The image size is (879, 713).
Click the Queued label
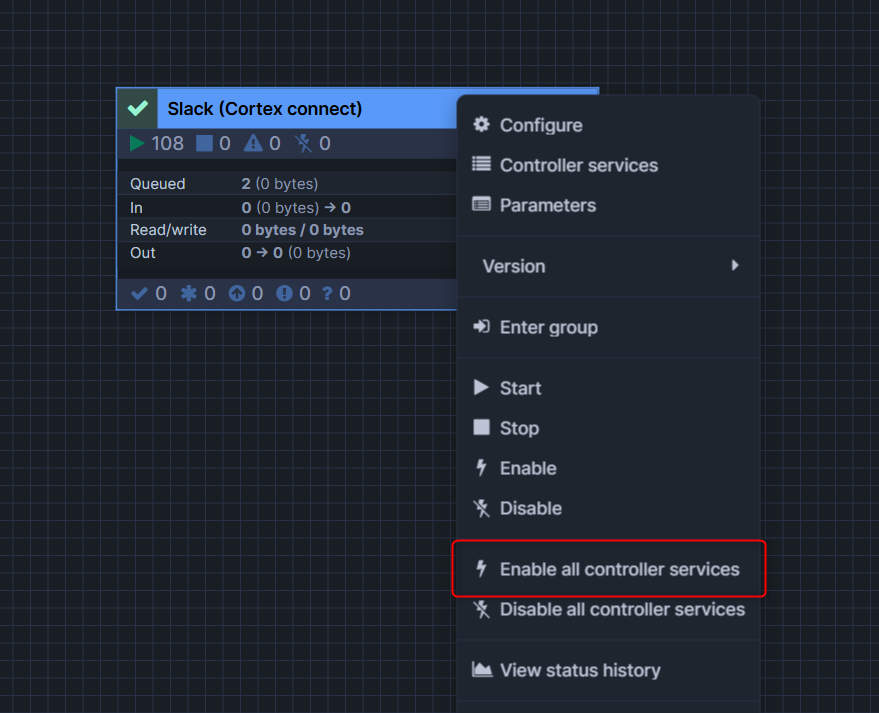(x=158, y=184)
